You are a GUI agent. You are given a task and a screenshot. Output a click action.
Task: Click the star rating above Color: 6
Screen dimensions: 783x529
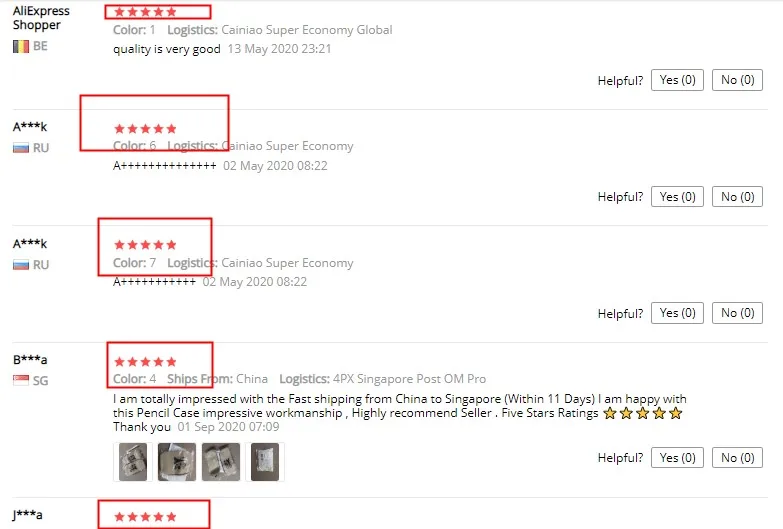pos(145,129)
